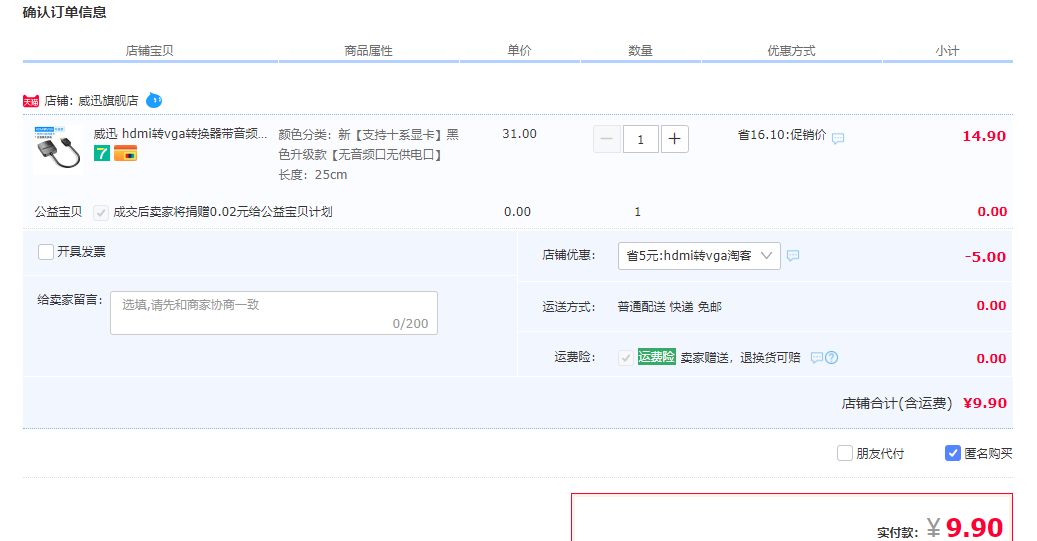This screenshot has width=1037, height=541.
Task: Increase the quantity with the plus button
Action: click(675, 139)
